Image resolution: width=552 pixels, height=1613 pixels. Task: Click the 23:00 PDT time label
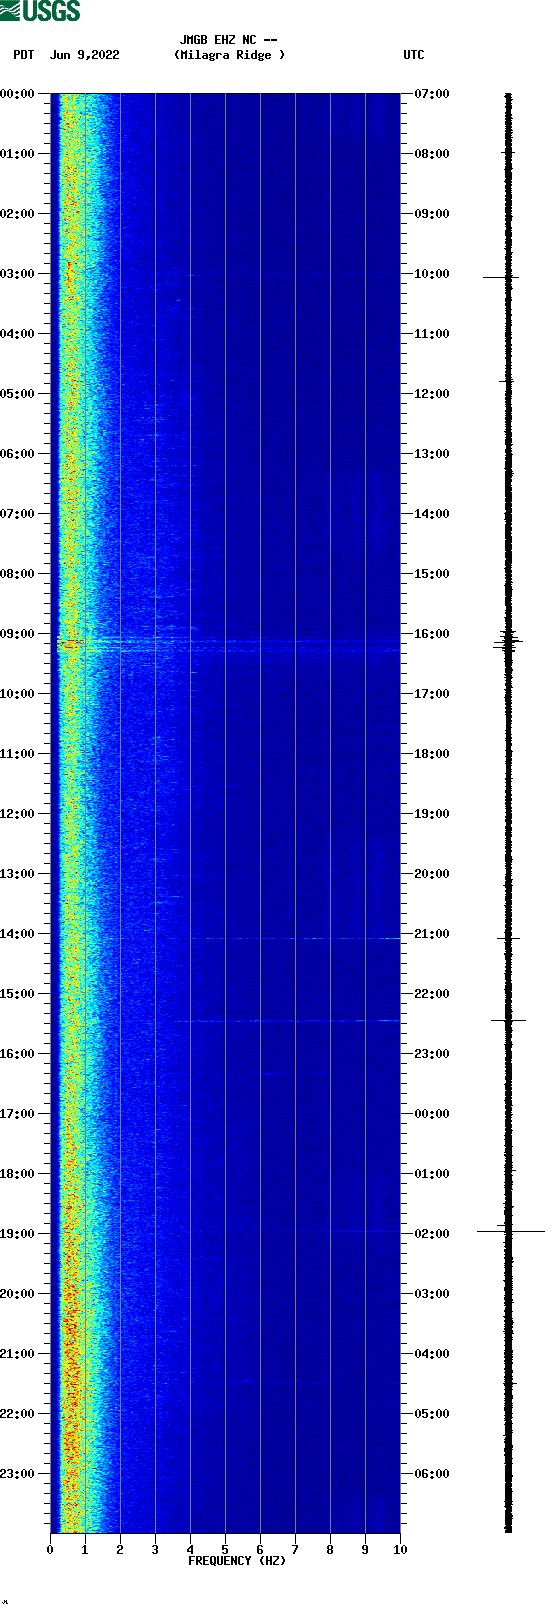click(18, 1474)
